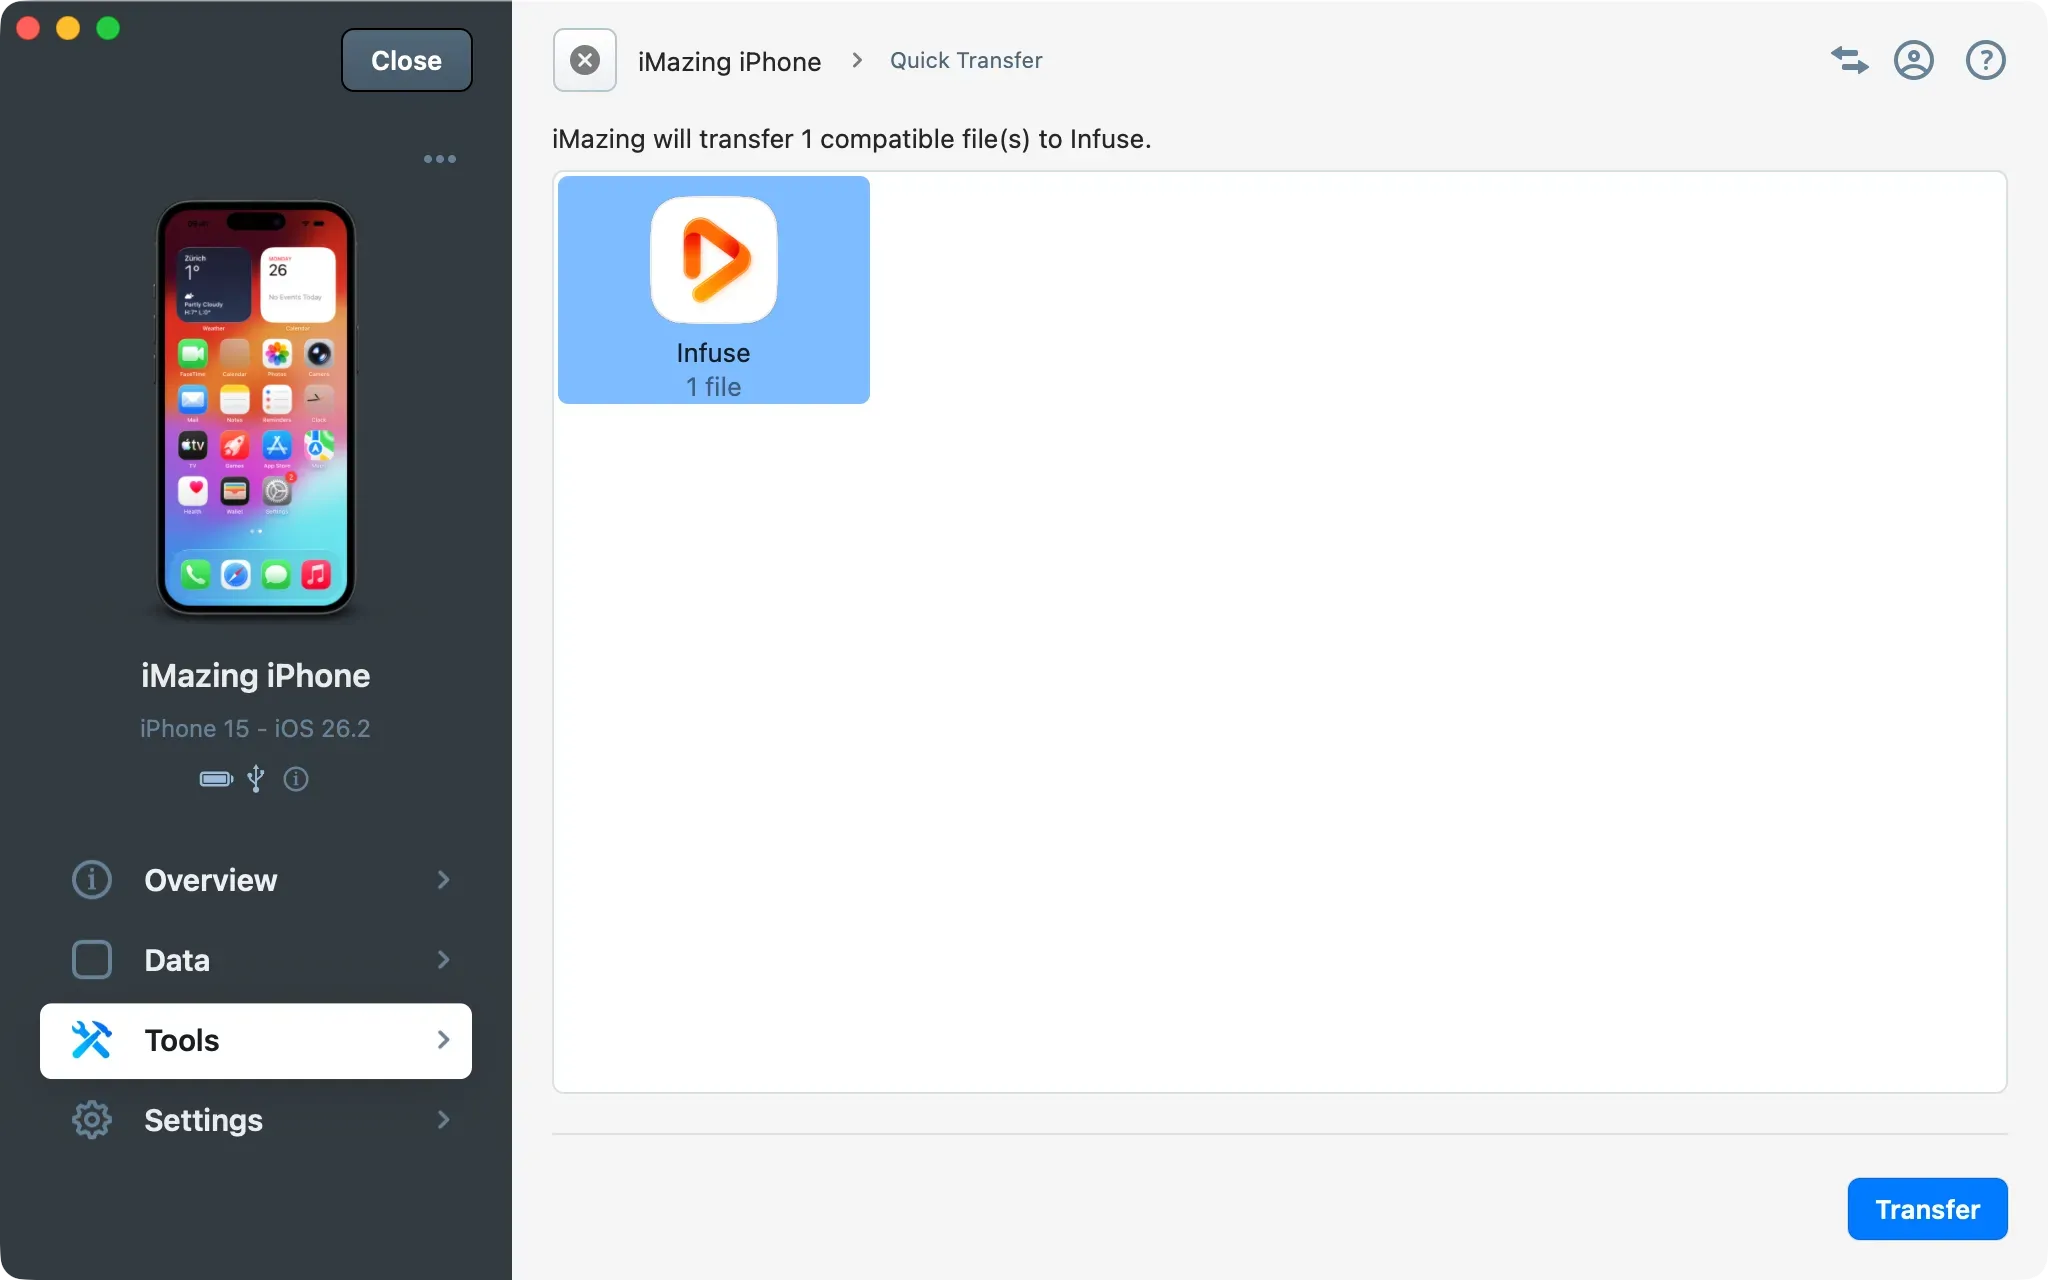
Task: Expand the Data section chevron
Action: tap(443, 959)
